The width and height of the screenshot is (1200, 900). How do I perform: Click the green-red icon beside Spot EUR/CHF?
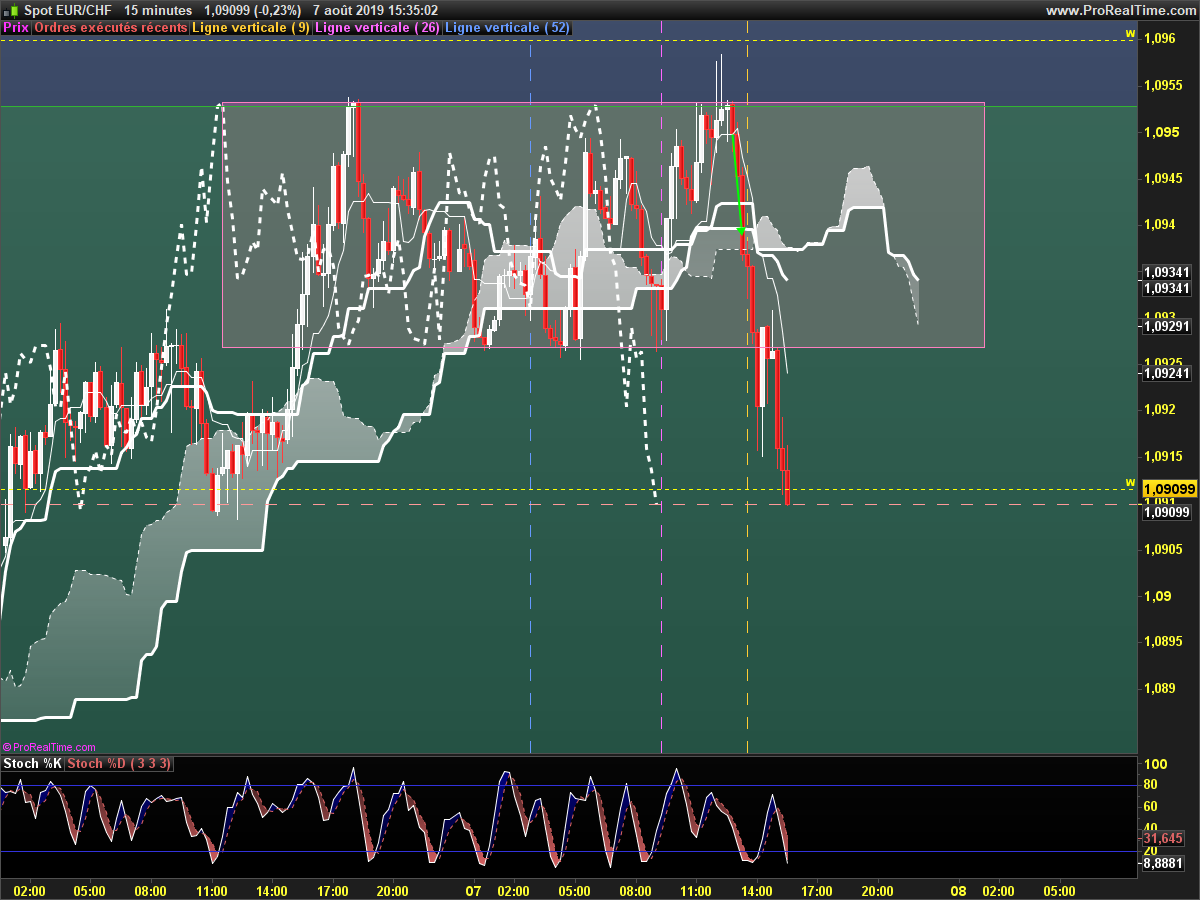pyautogui.click(x=10, y=10)
